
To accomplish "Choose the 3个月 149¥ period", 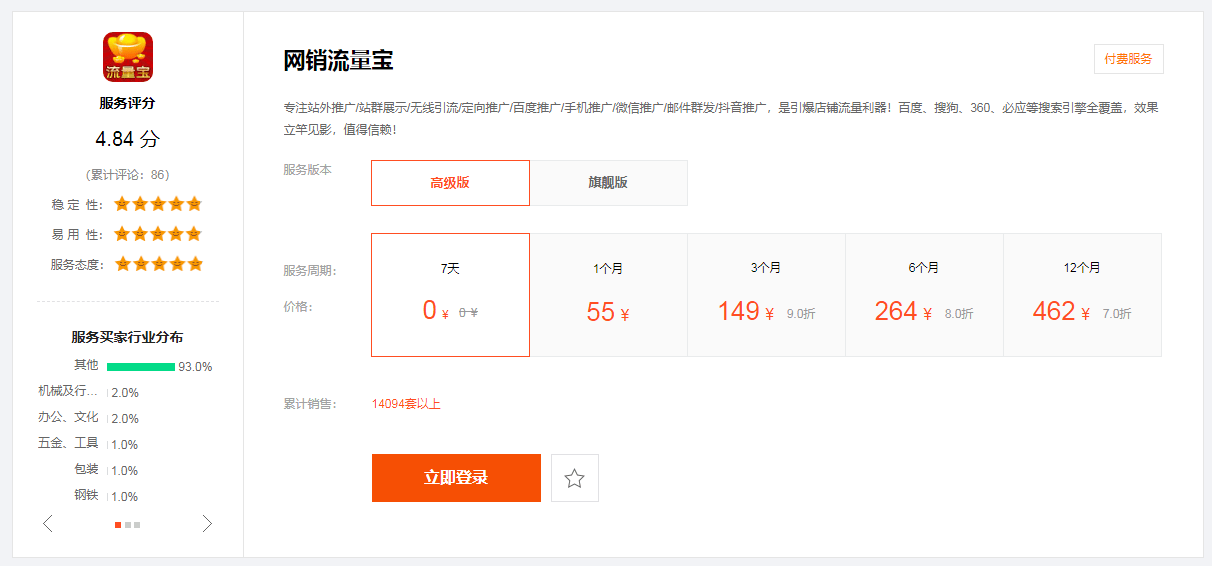I will pos(766,295).
